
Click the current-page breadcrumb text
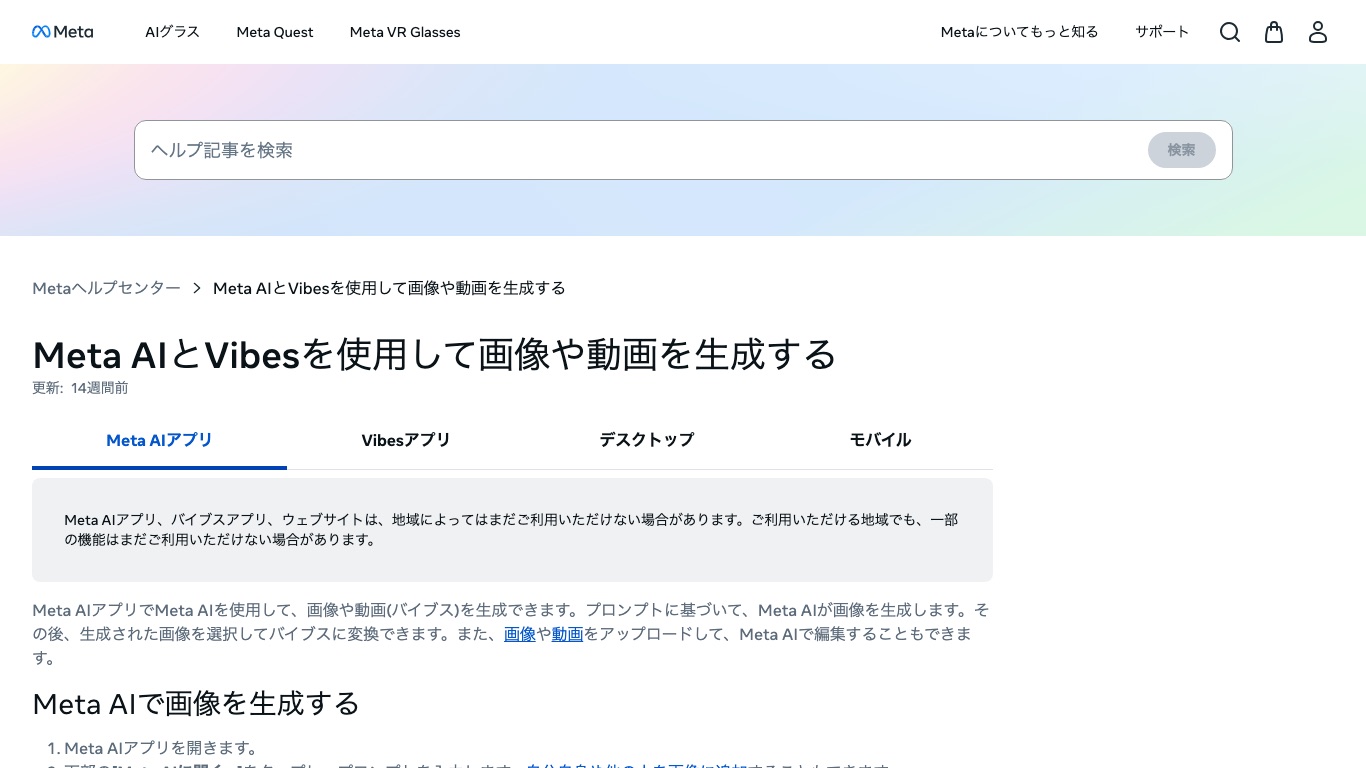[x=389, y=288]
